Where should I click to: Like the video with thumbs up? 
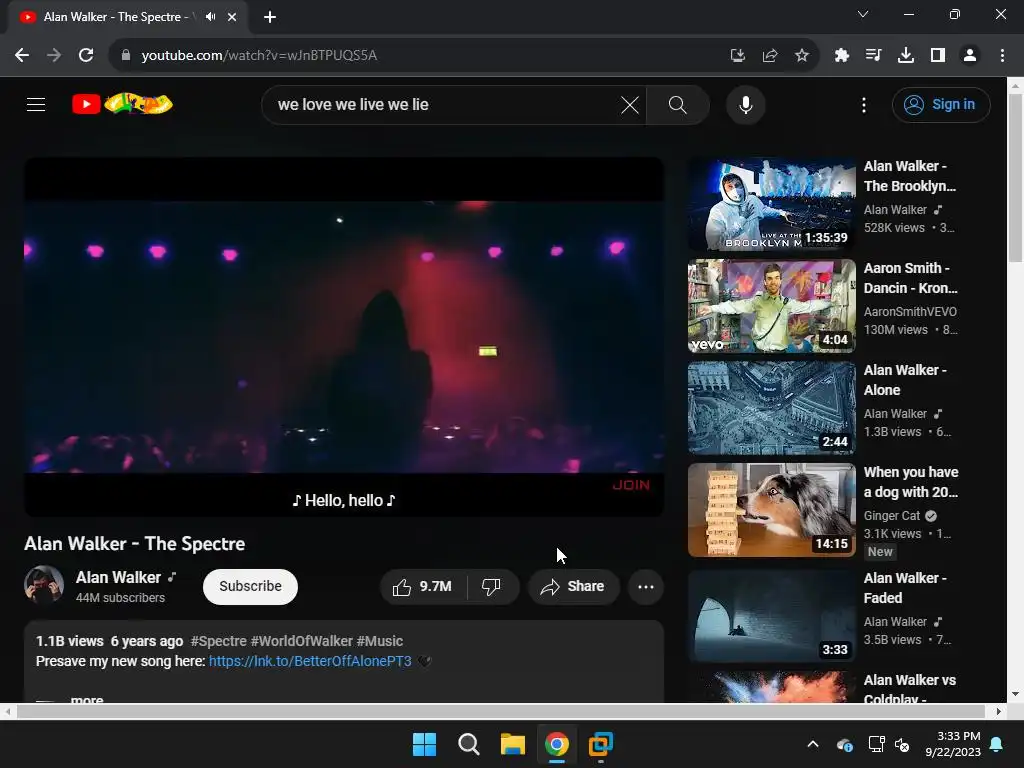pyautogui.click(x=423, y=586)
